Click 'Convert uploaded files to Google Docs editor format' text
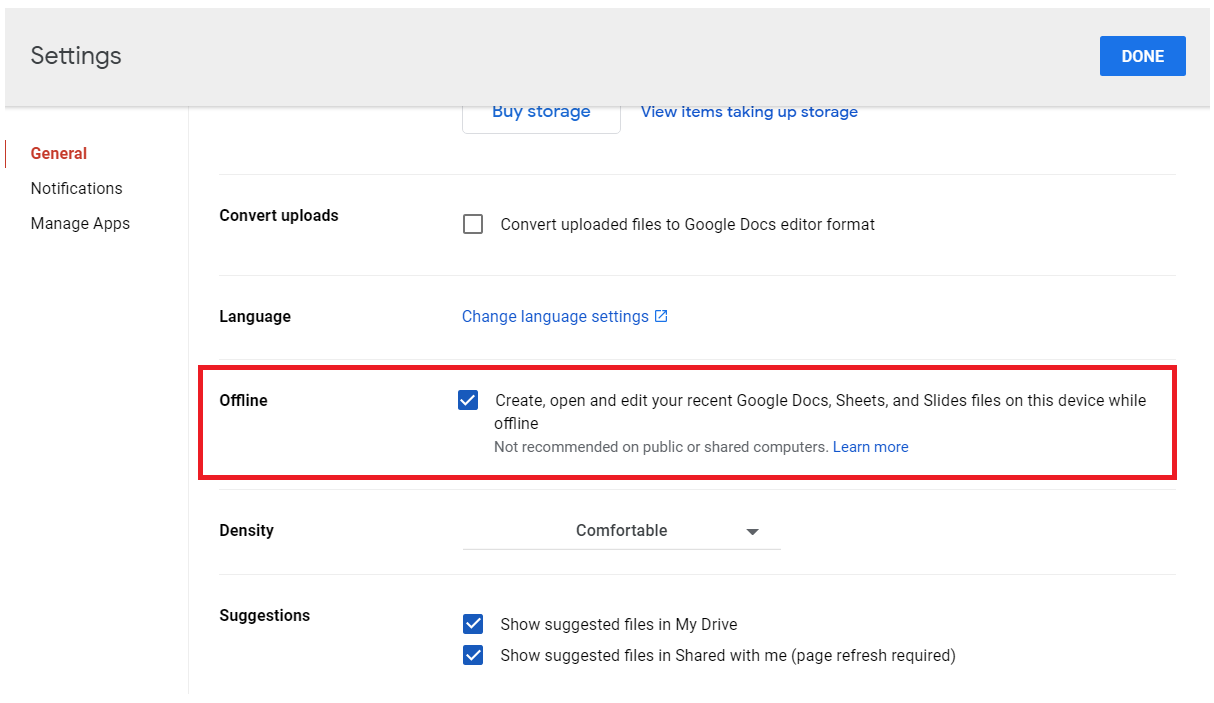This screenshot has width=1214, height=703. [x=687, y=224]
